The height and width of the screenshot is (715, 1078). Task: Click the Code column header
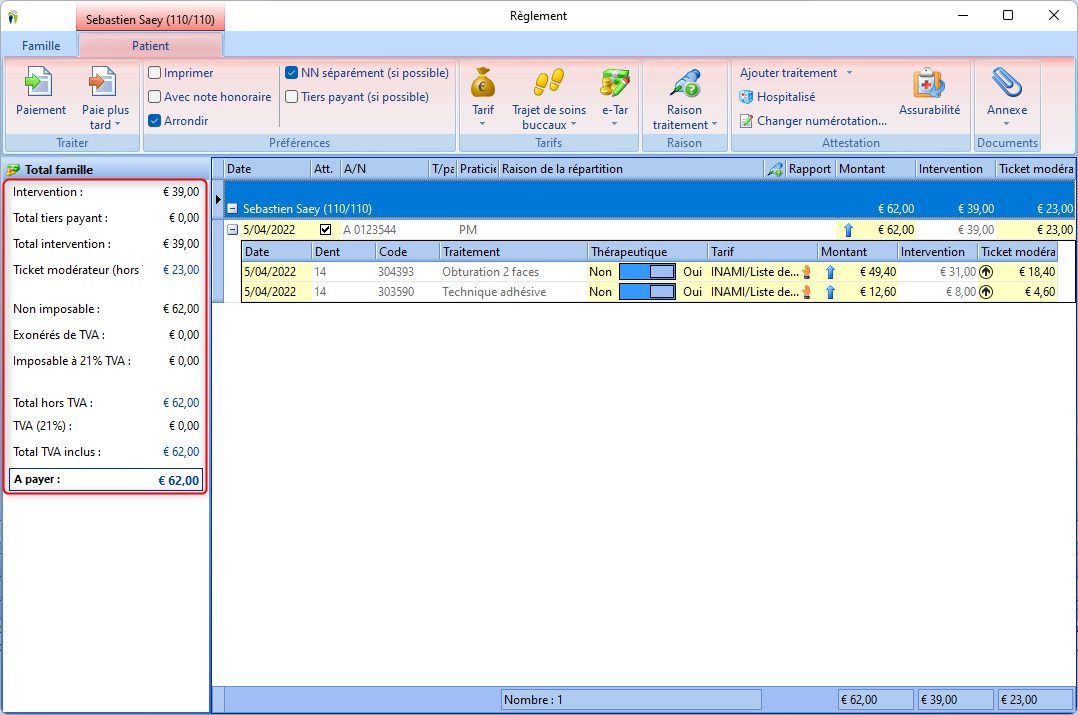click(x=408, y=252)
